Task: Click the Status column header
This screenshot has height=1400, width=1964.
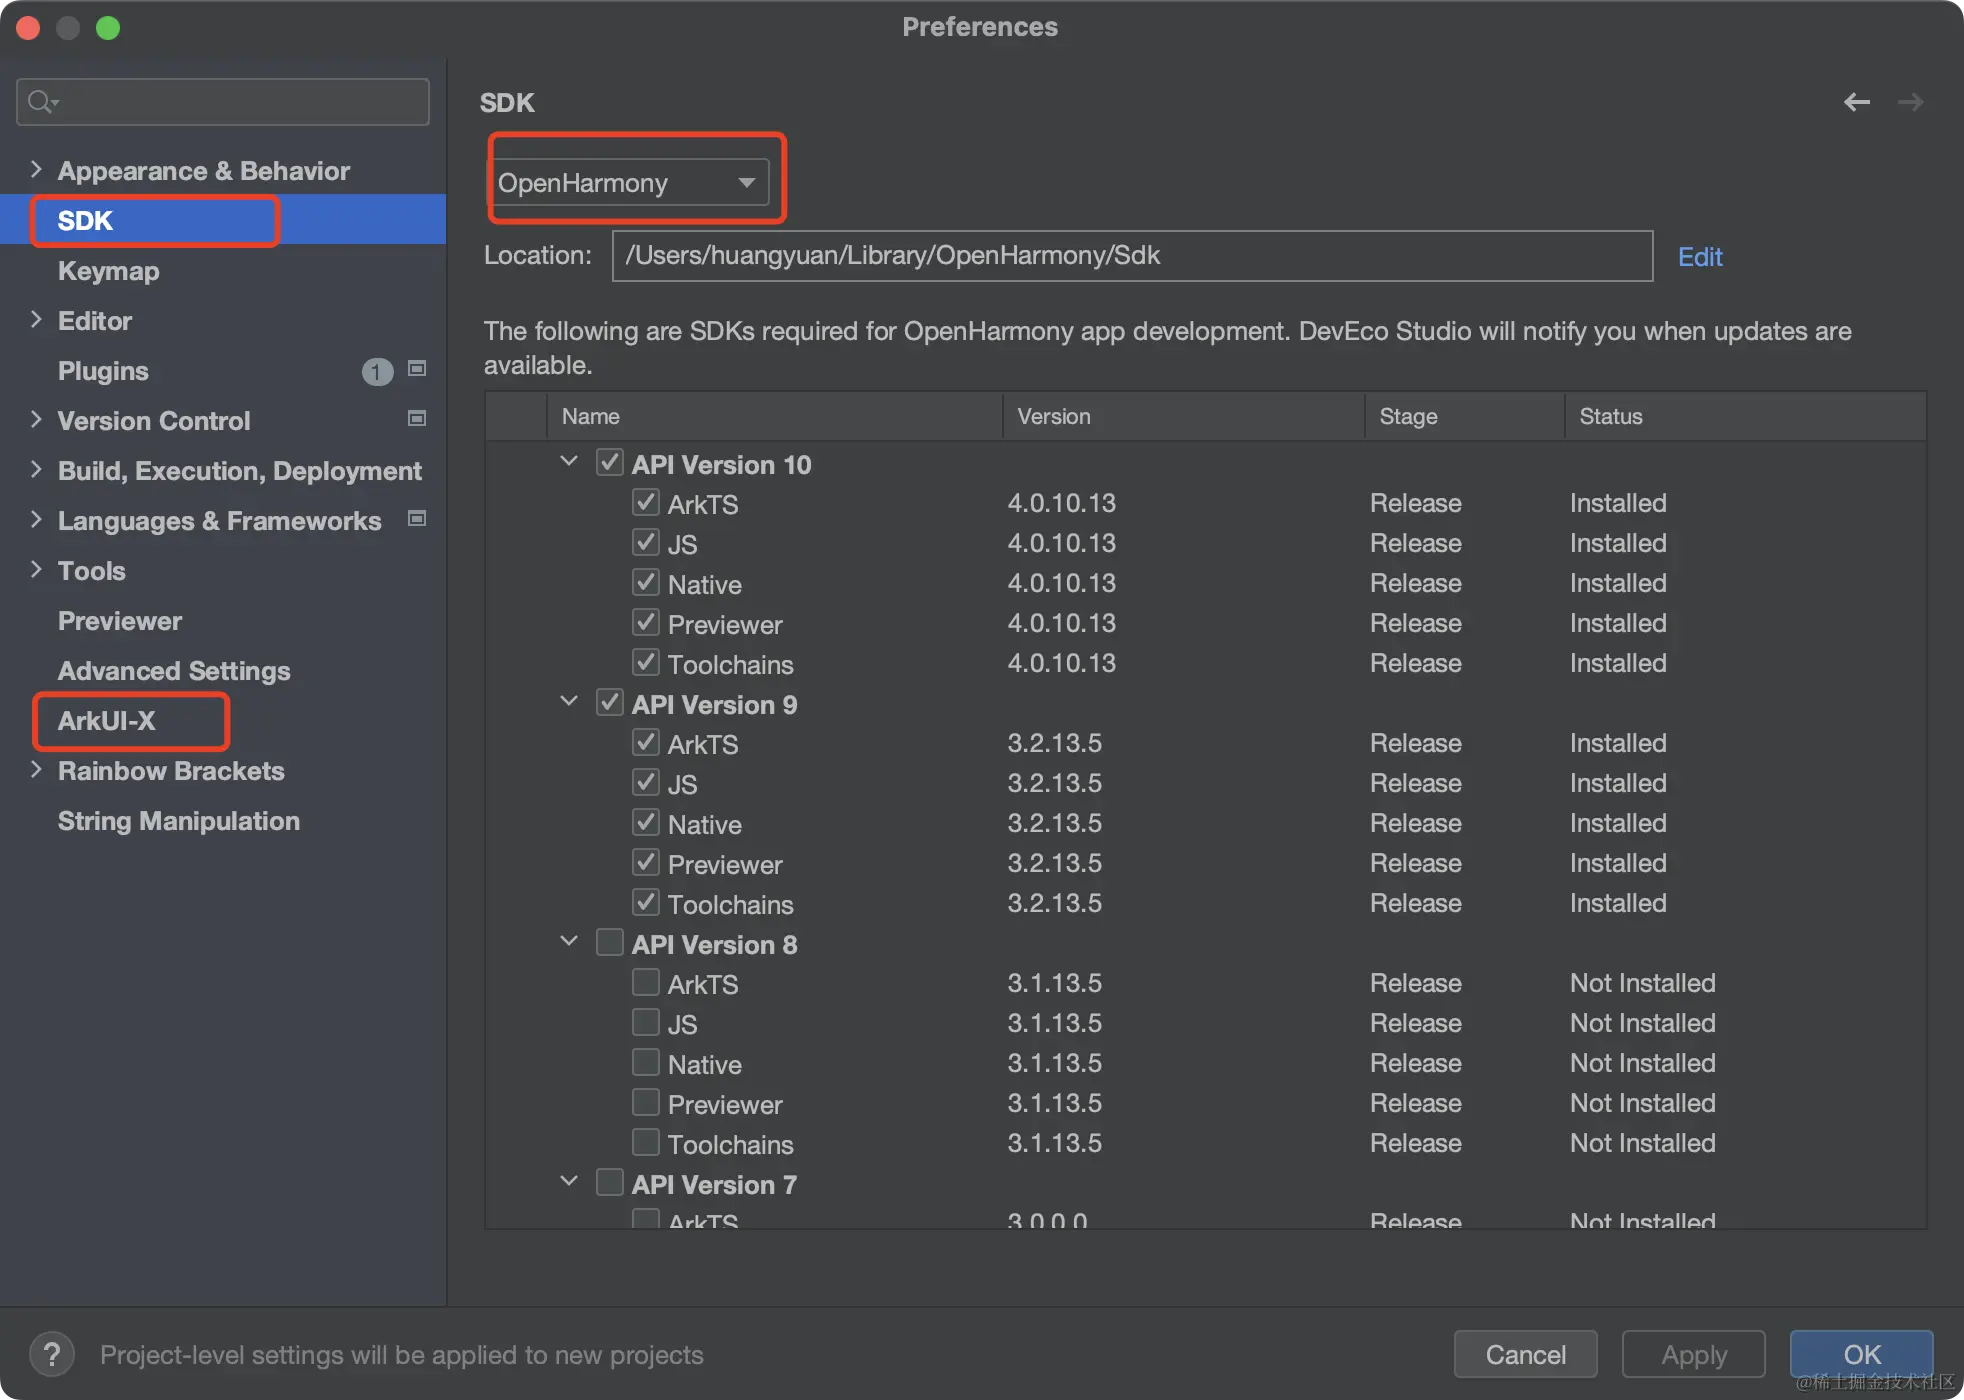Action: pos(1610,416)
